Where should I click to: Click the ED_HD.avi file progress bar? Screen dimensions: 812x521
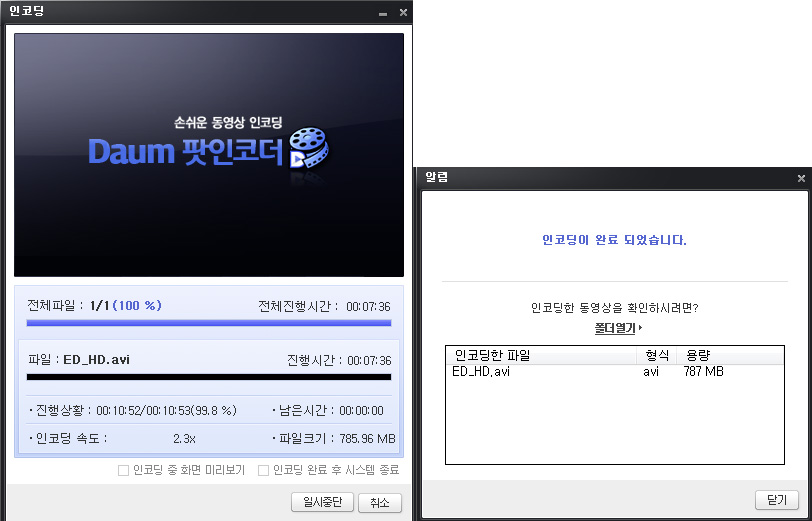pos(209,377)
